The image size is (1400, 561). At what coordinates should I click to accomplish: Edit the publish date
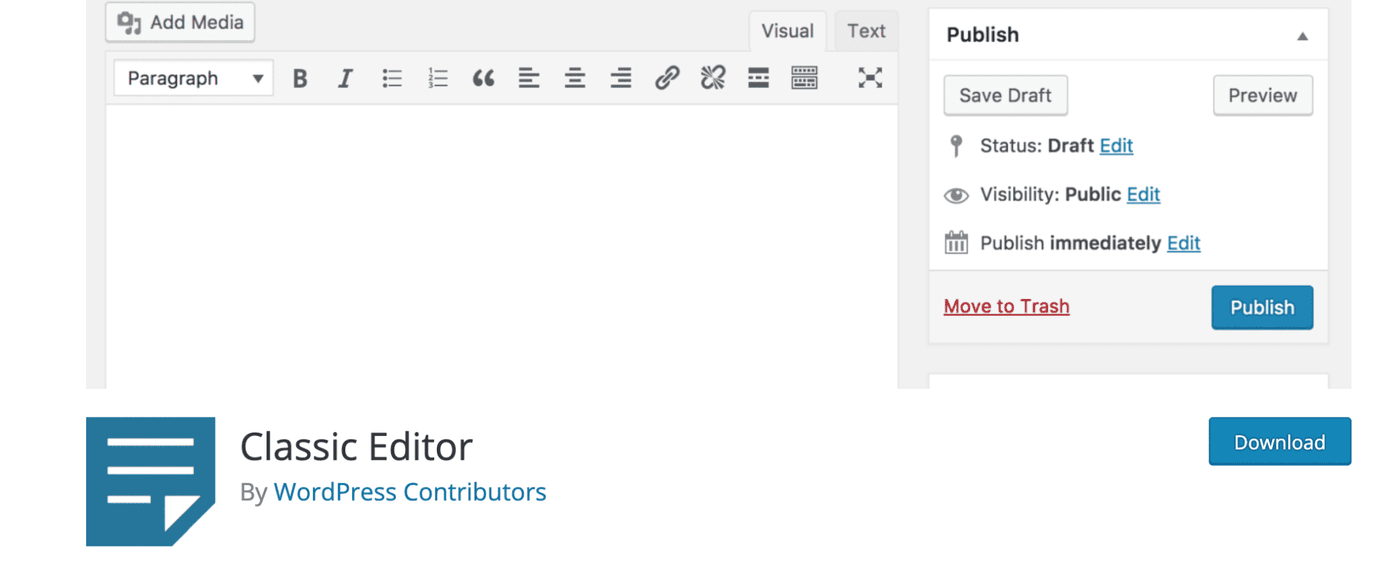[x=1184, y=243]
